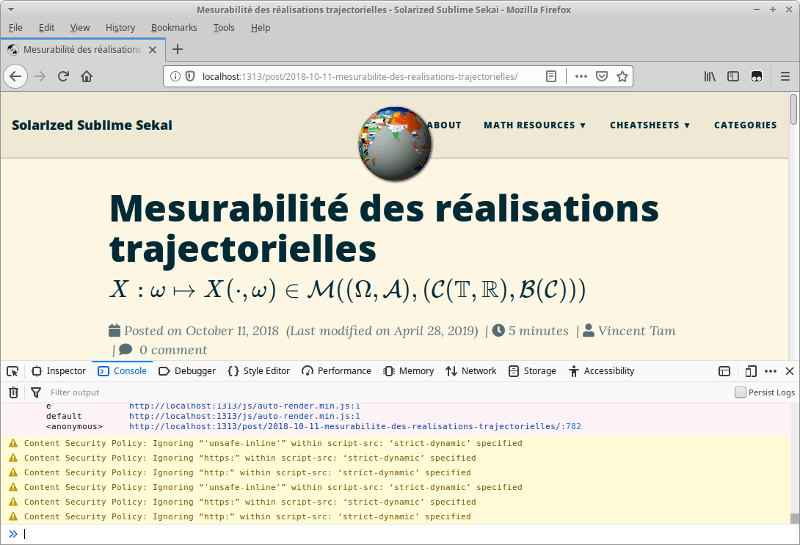800x545 pixels.
Task: Click the browser Reload button
Action: [63, 76]
